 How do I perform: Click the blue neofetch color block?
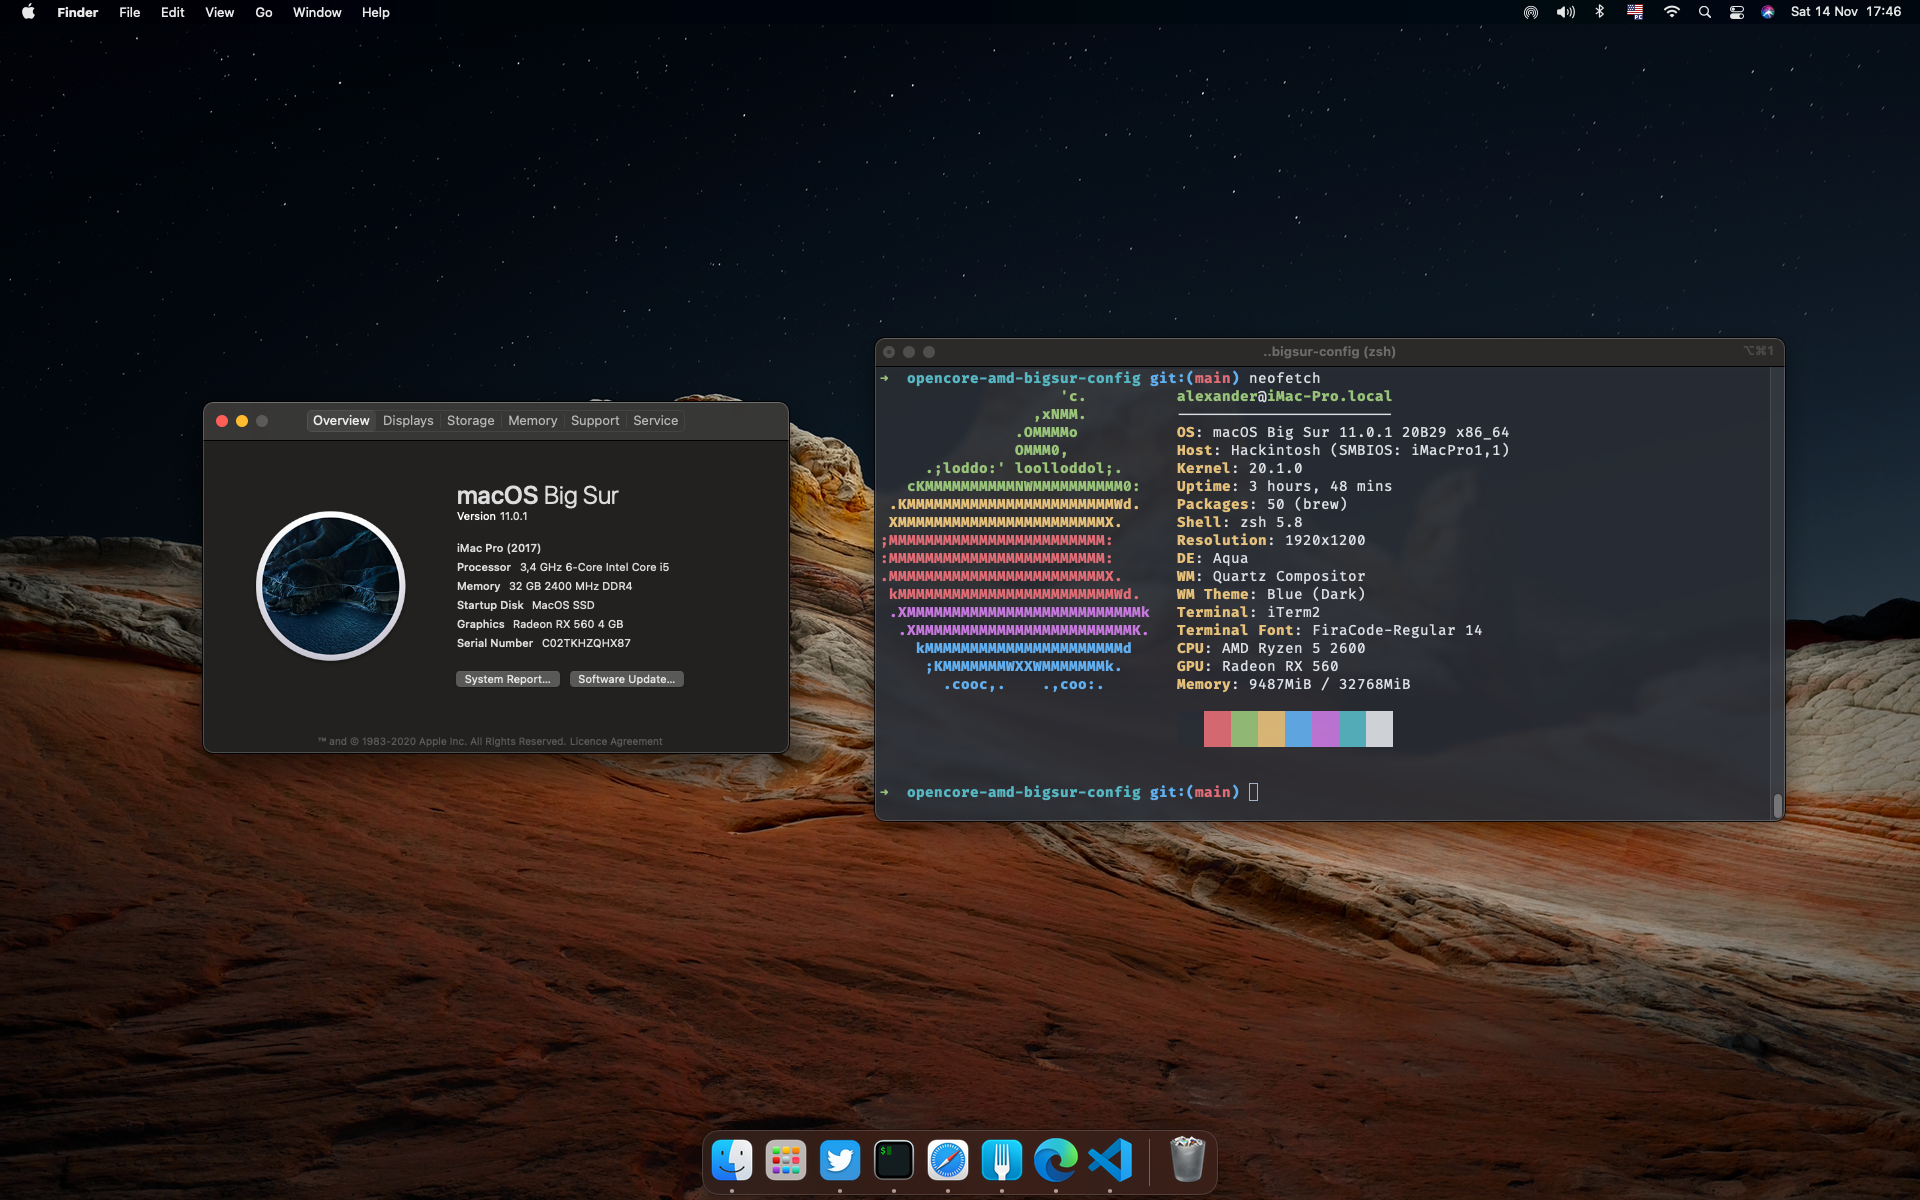1298,729
